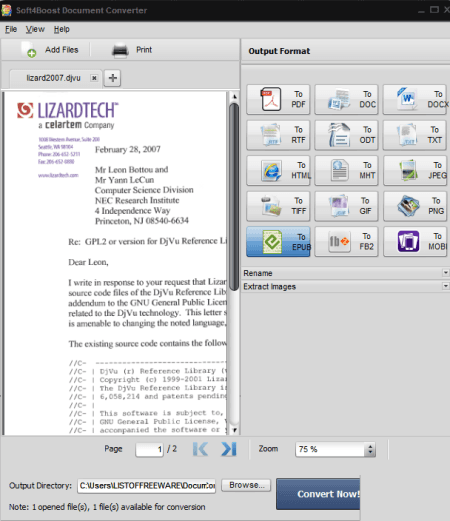Select the highlighted To EPUB format
Viewport: 450px width, 521px height.
(278, 242)
